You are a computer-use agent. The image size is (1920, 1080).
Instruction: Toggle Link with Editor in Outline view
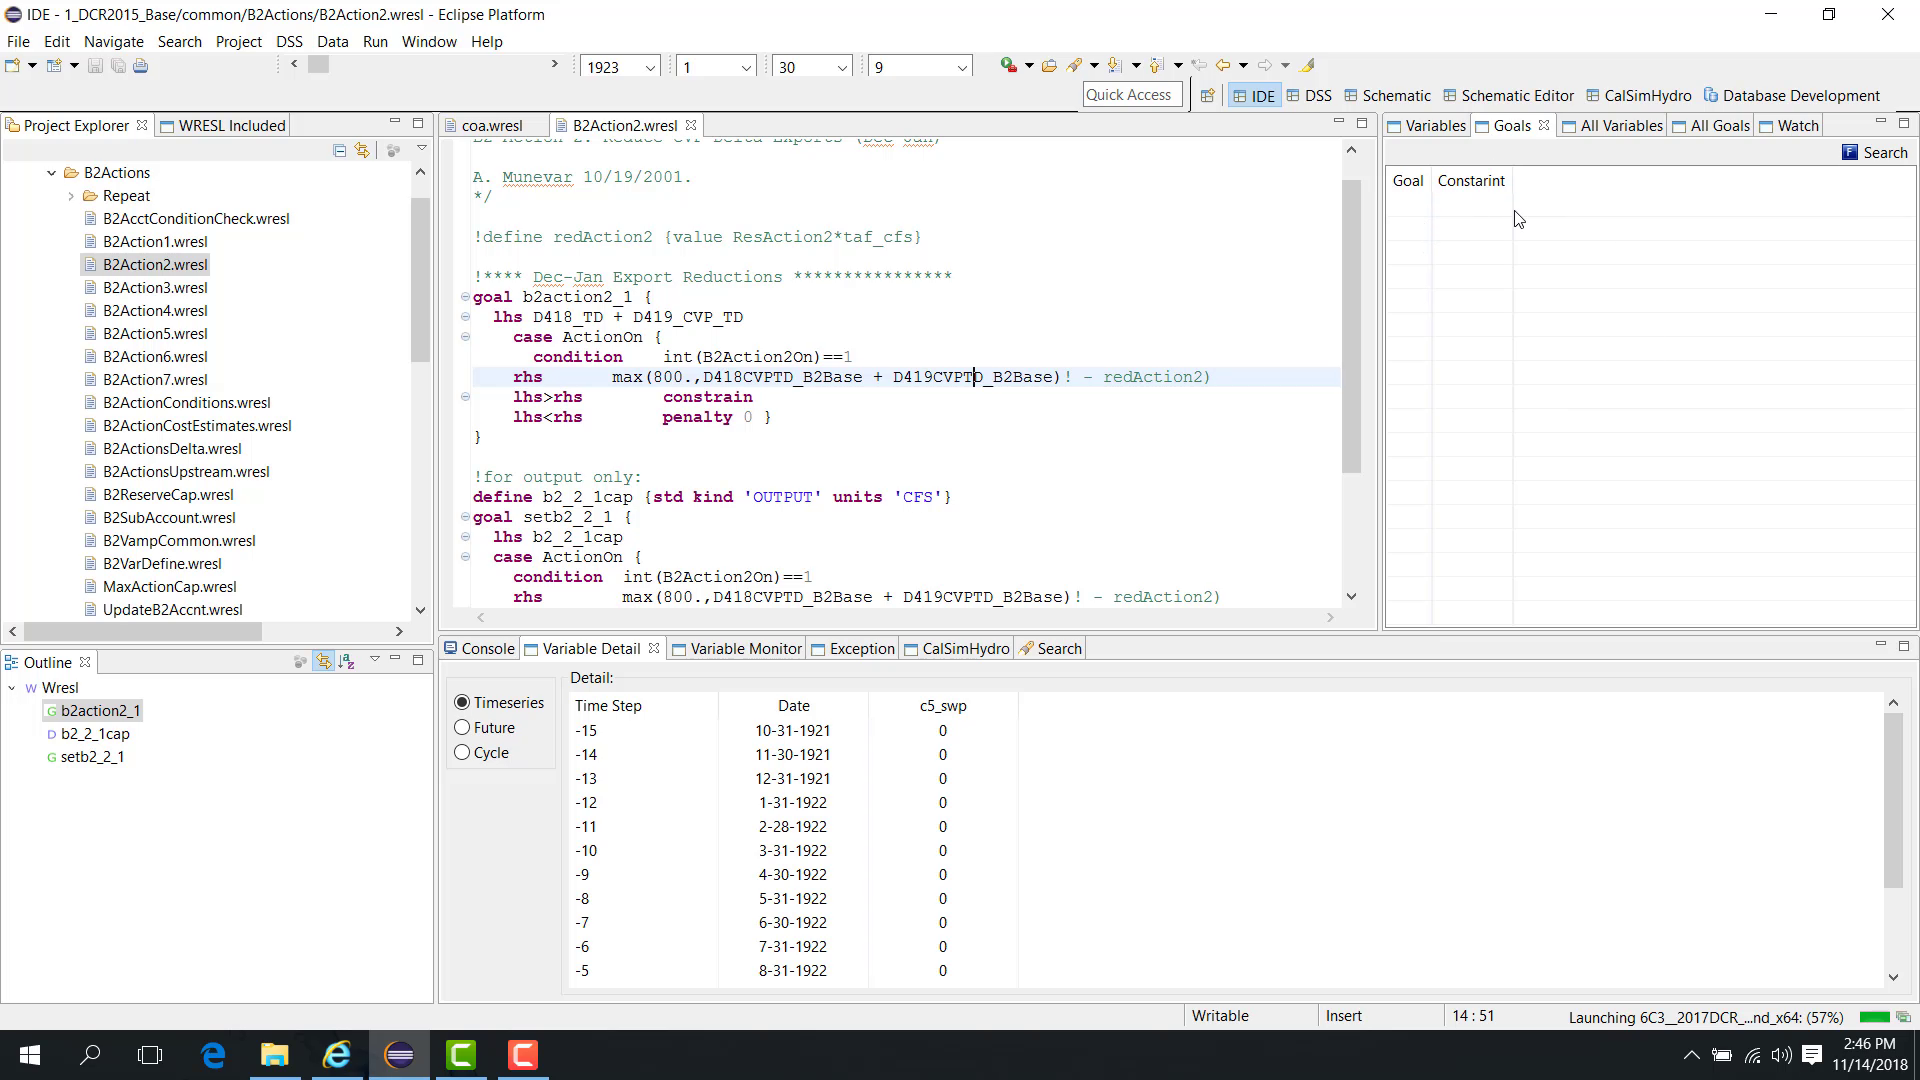pyautogui.click(x=323, y=661)
